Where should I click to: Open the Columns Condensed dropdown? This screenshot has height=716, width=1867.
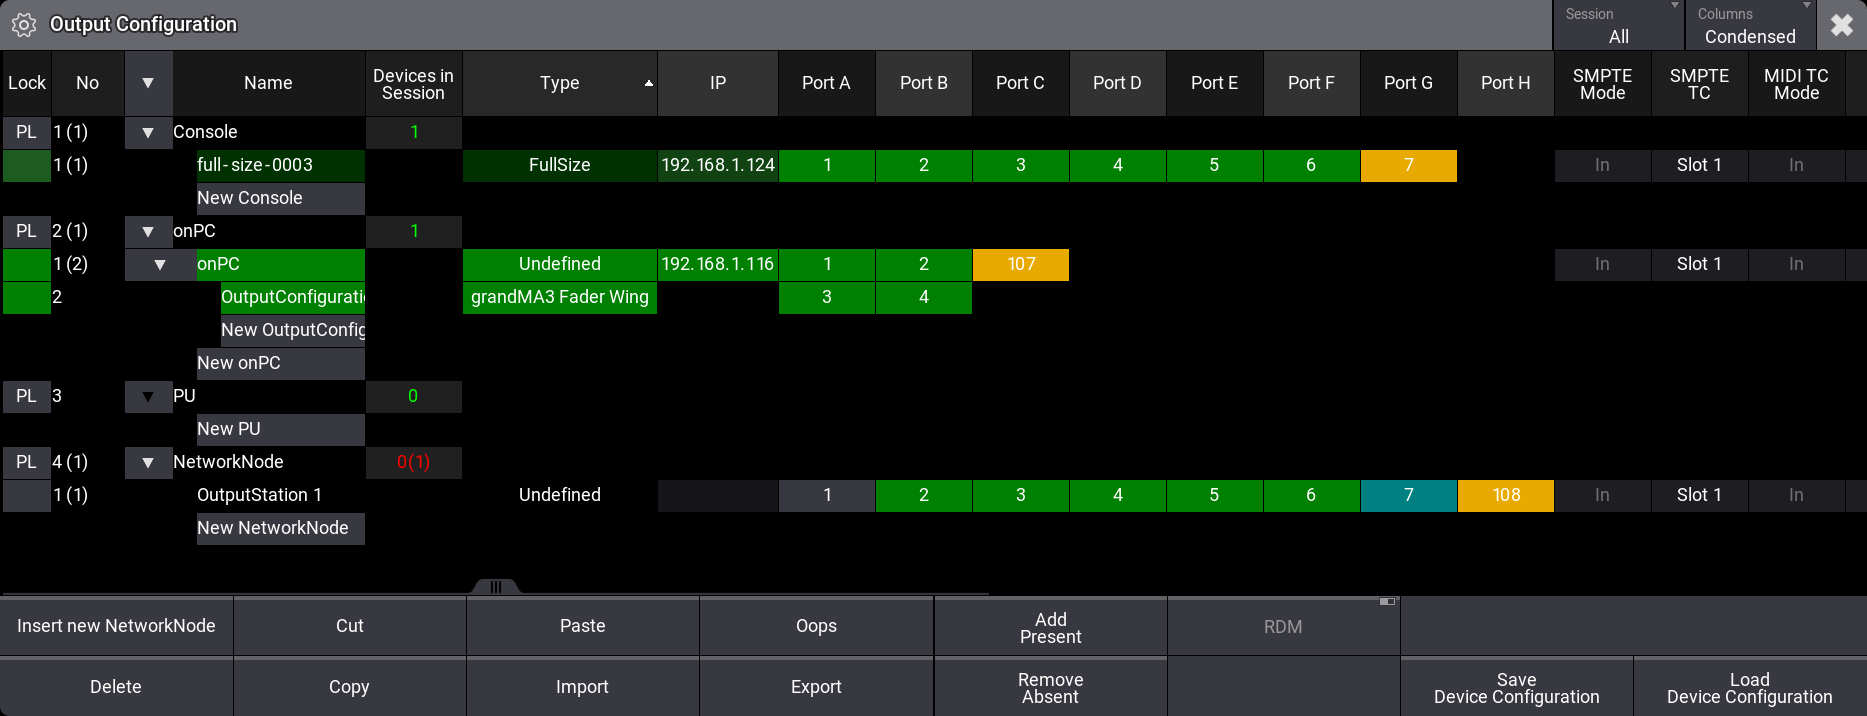tap(1749, 25)
